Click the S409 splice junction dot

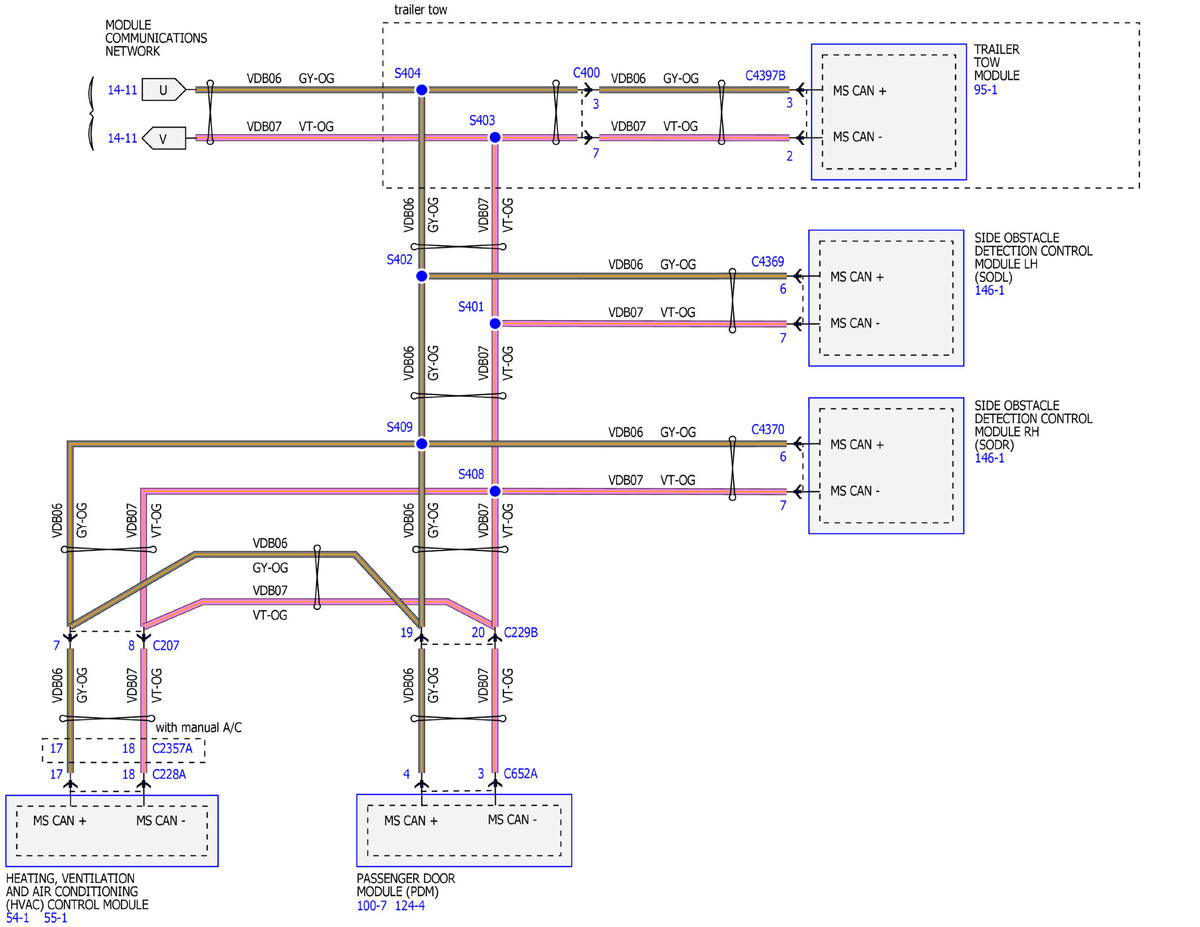(421, 443)
